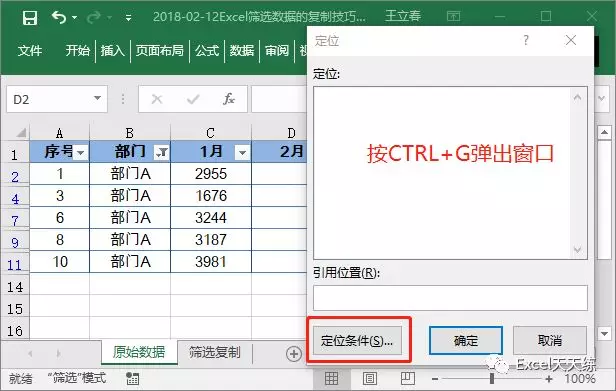Click the ribbon display options icon

[x=454, y=17]
